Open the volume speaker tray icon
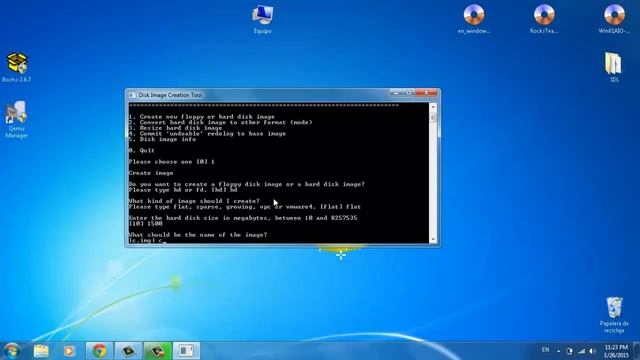 pos(593,351)
